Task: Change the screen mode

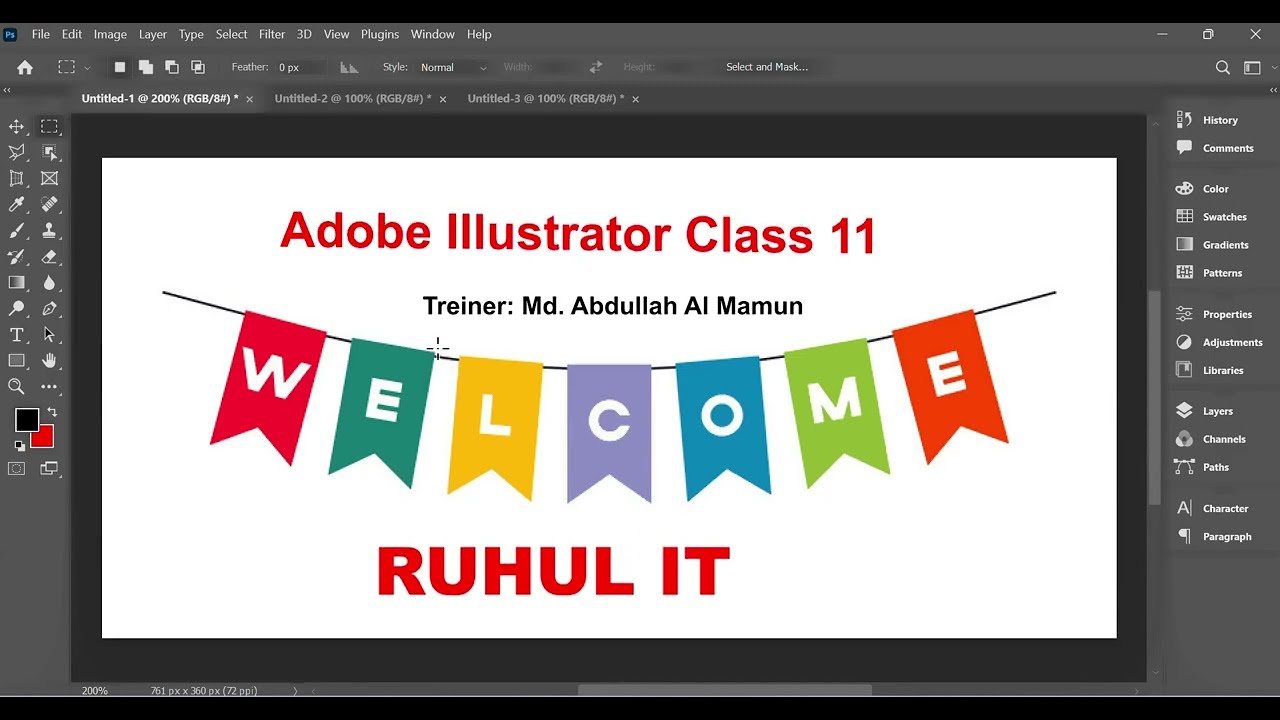Action: [x=49, y=468]
